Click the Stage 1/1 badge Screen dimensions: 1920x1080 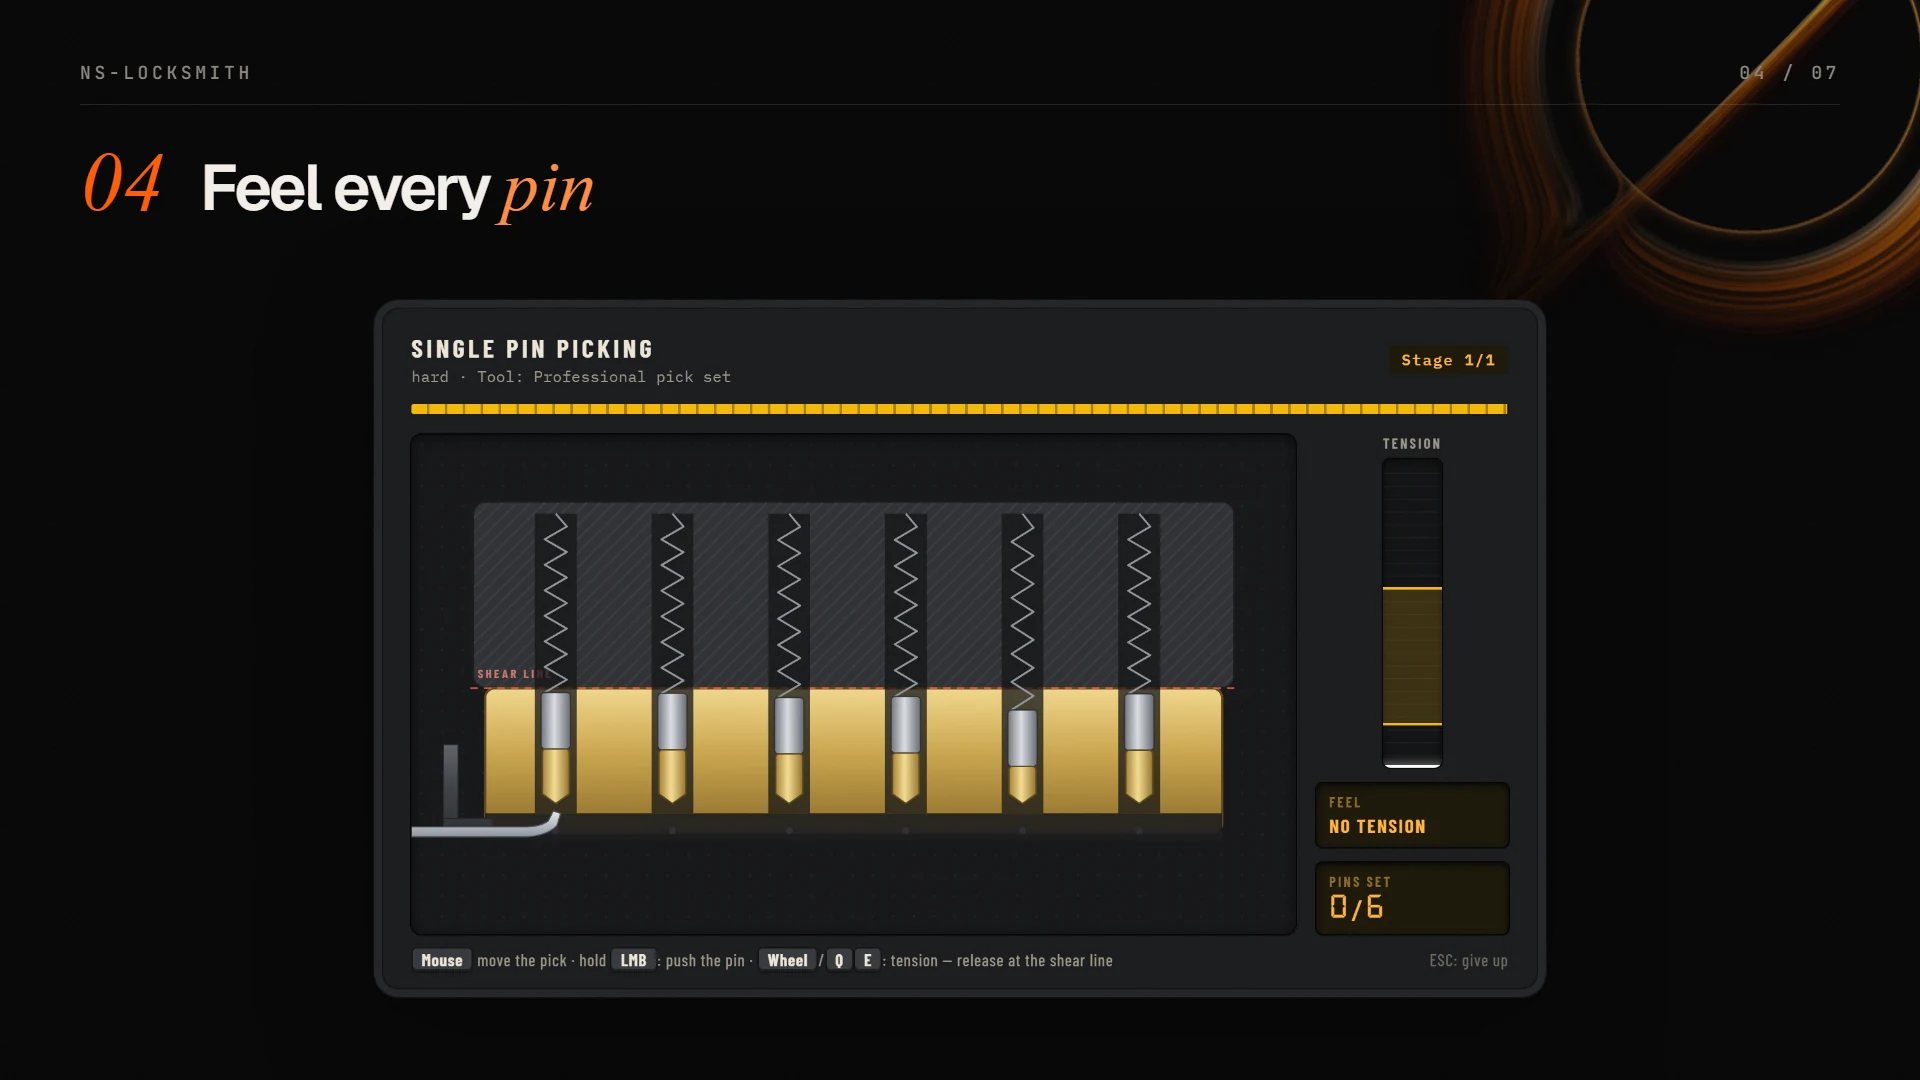tap(1448, 360)
